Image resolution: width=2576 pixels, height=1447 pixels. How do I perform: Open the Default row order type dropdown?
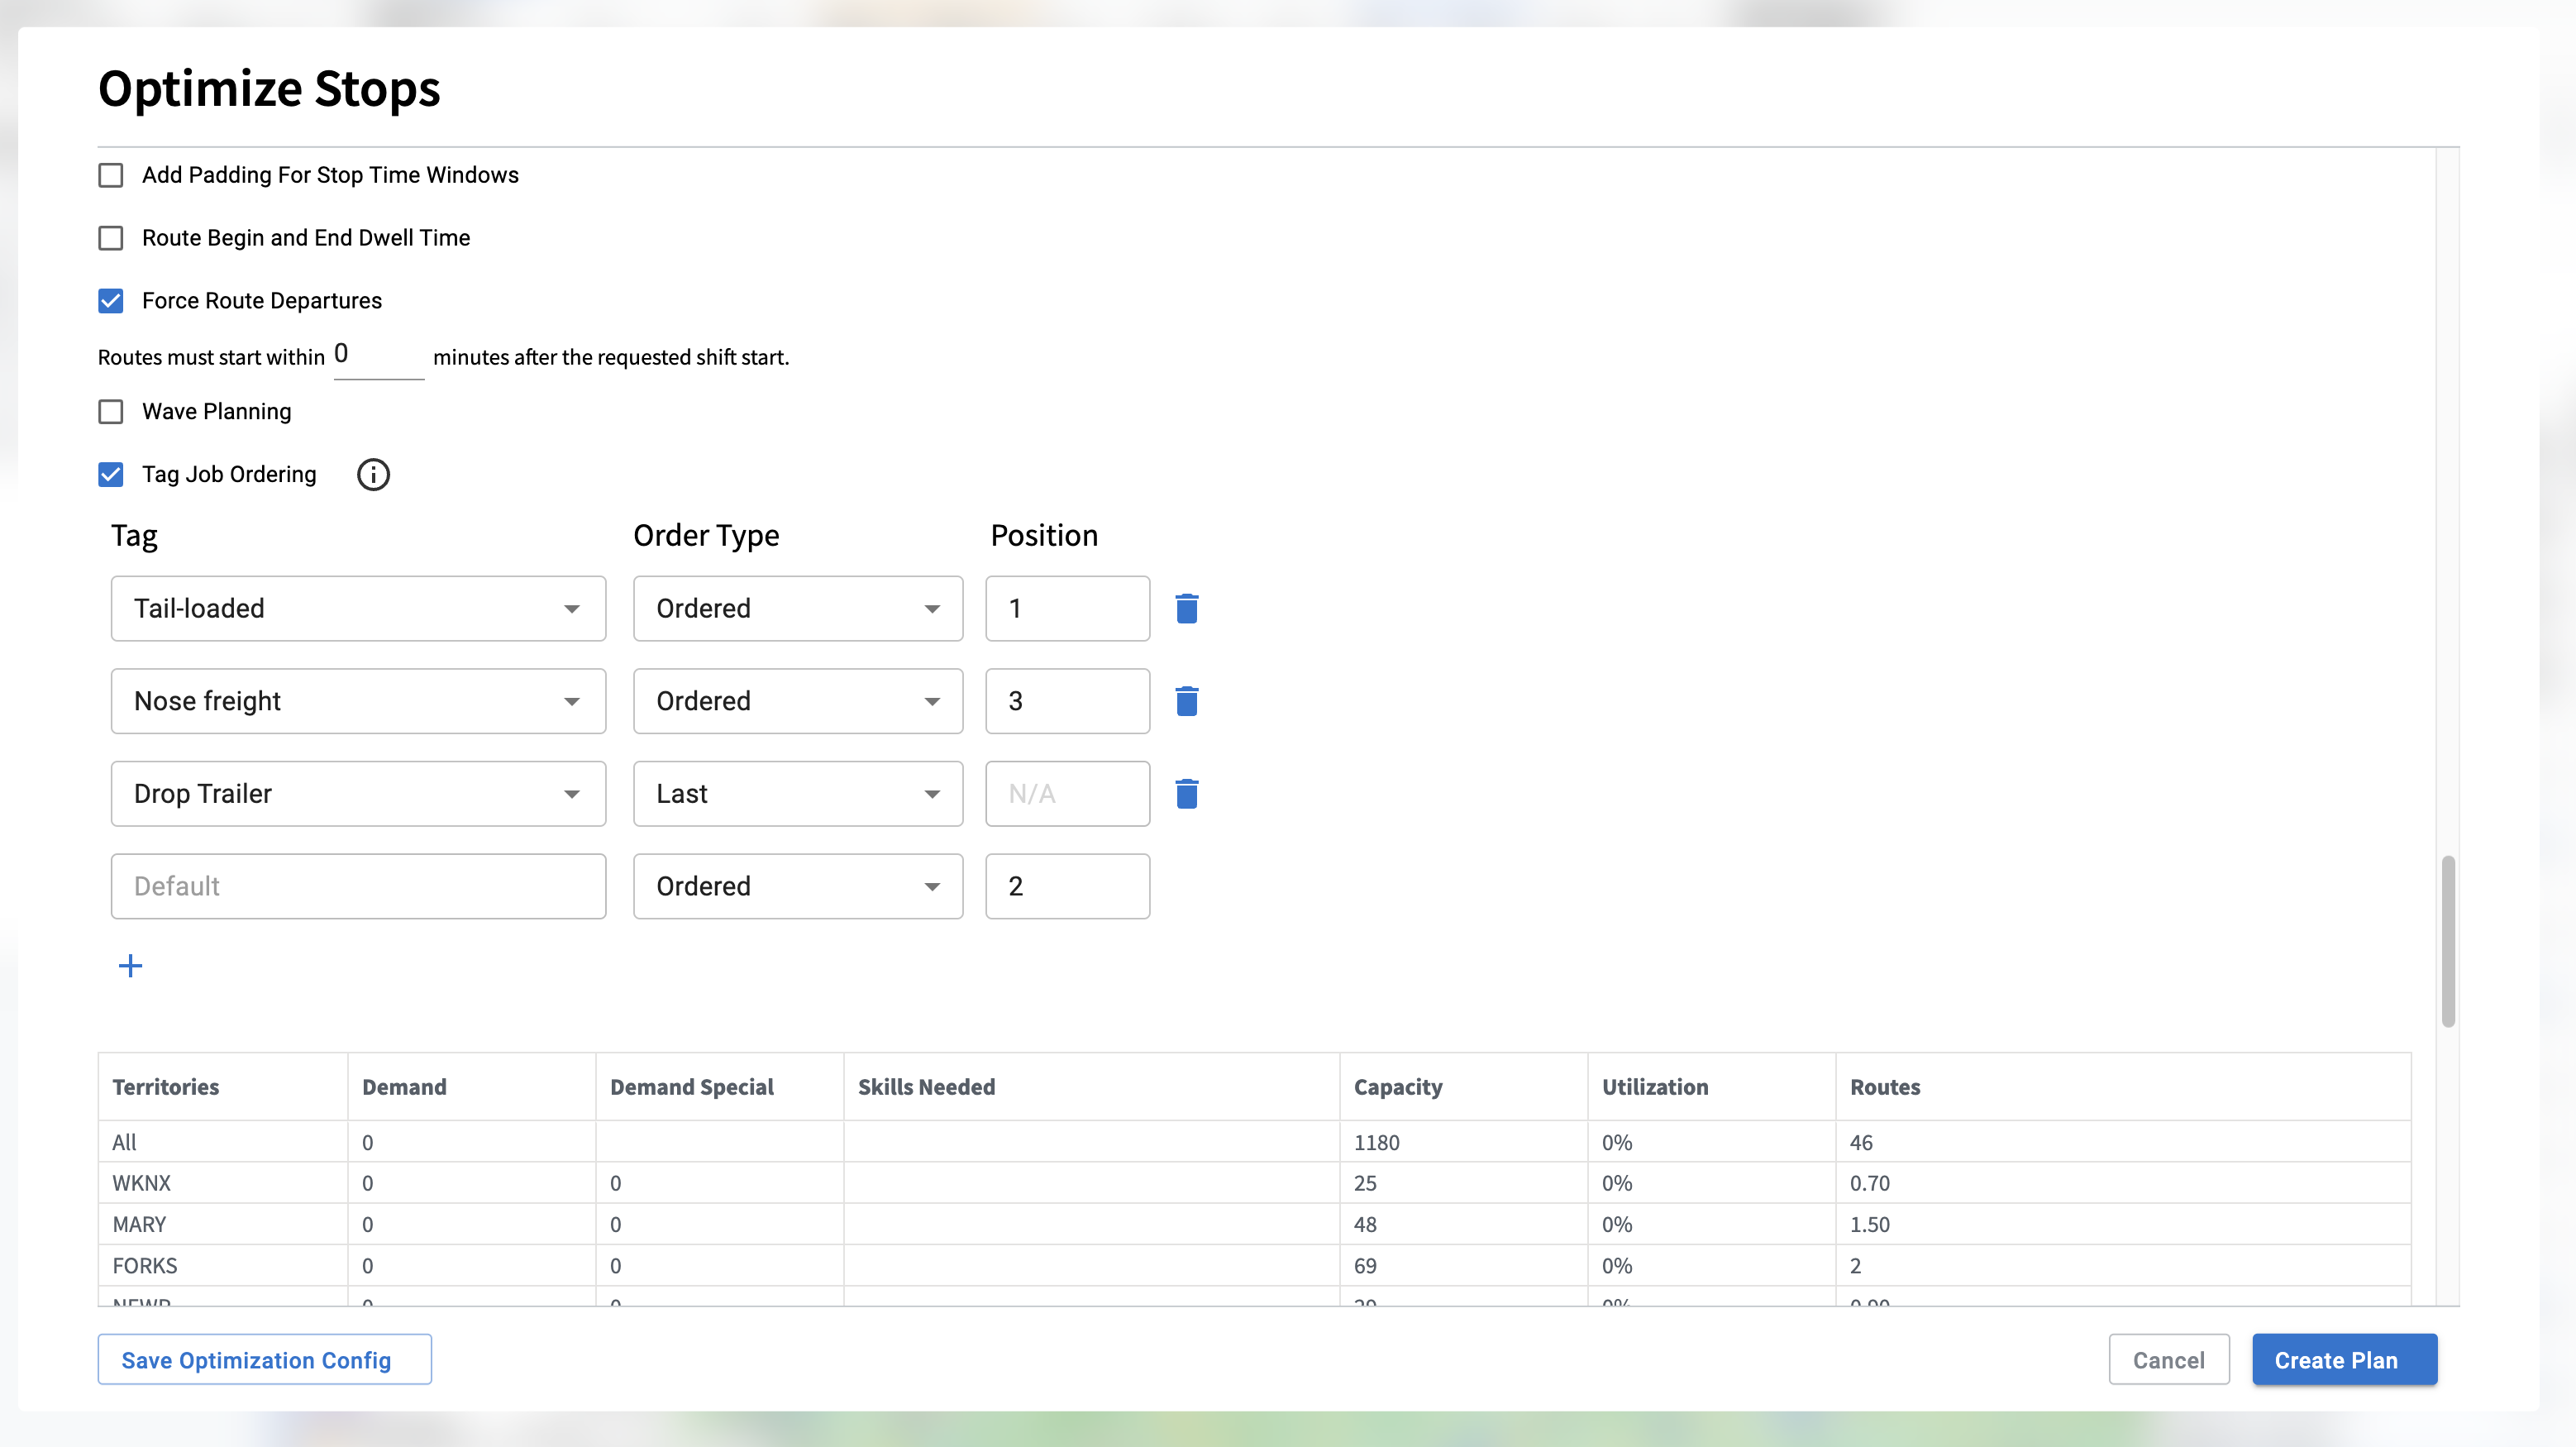797,886
